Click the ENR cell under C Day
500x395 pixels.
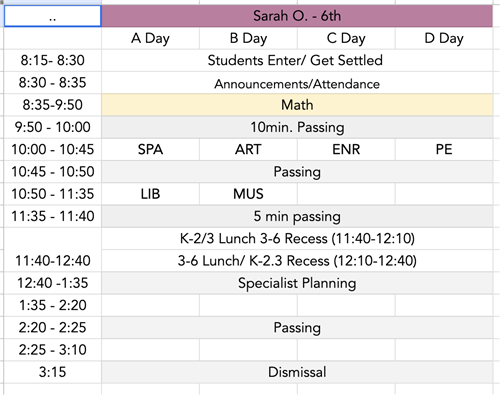[346, 149]
